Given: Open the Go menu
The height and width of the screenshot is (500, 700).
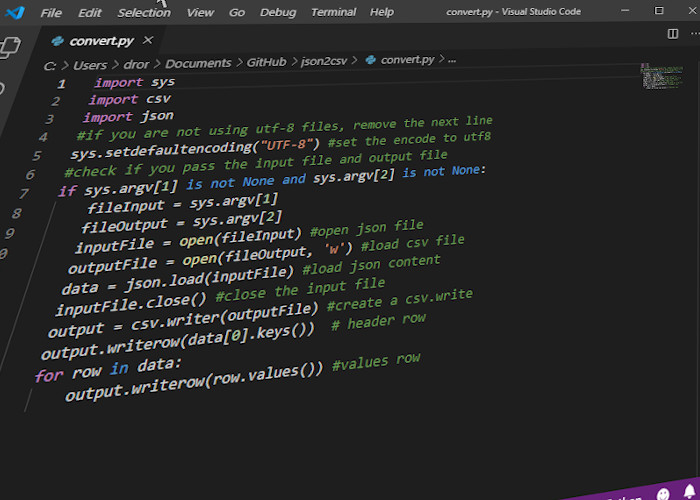Looking at the screenshot, I should (x=237, y=12).
